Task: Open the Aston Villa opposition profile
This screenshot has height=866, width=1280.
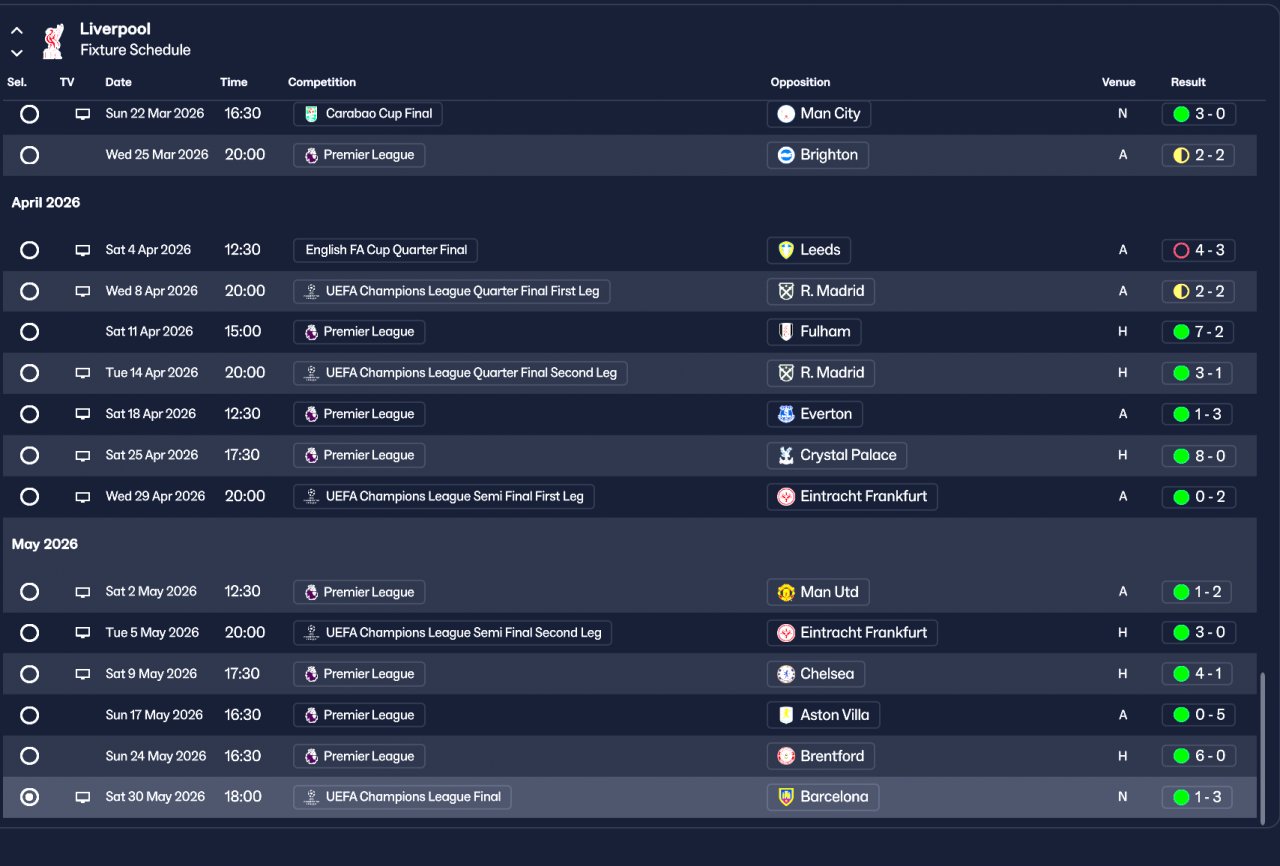Action: point(824,715)
